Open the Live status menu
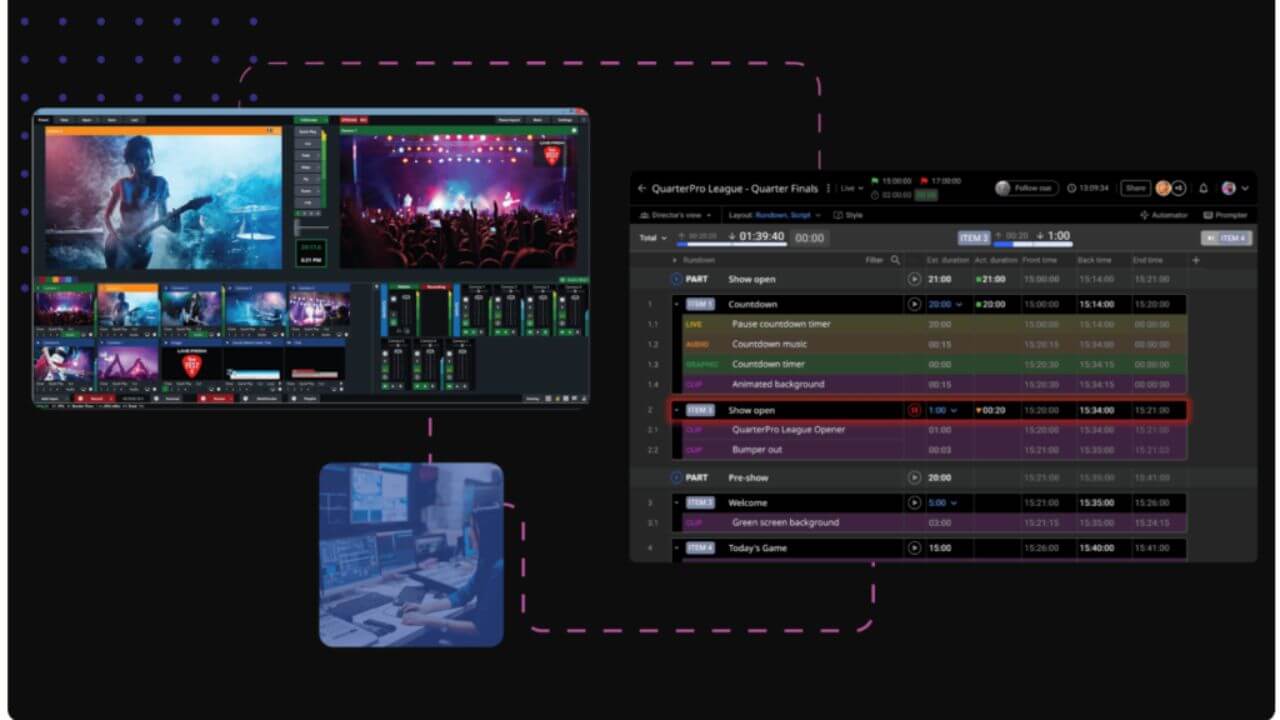The image size is (1280, 720). tap(852, 188)
